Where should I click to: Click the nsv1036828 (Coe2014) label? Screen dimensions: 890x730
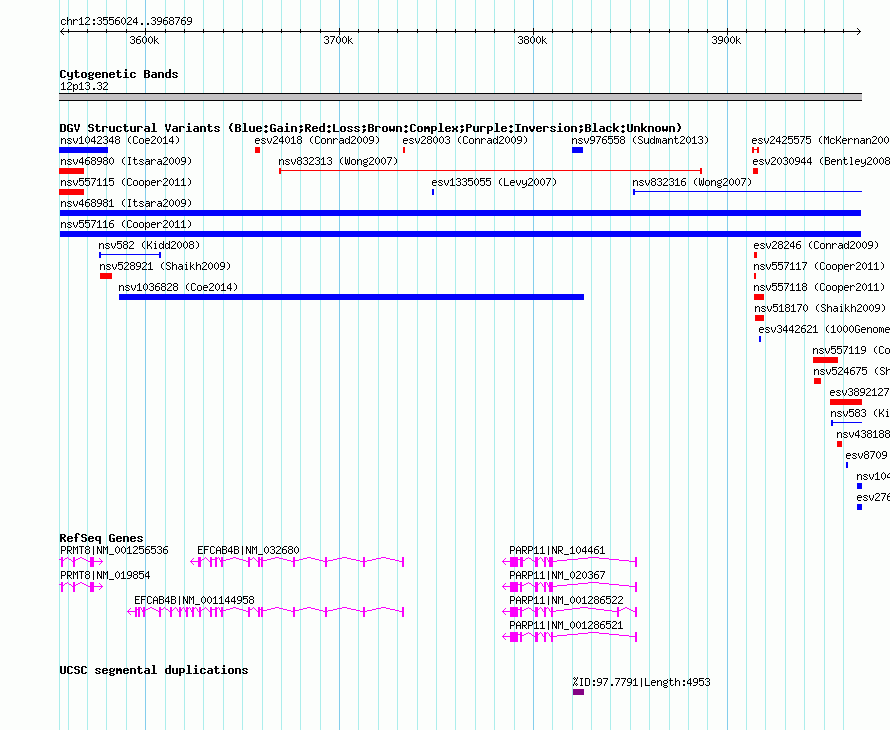[178, 287]
